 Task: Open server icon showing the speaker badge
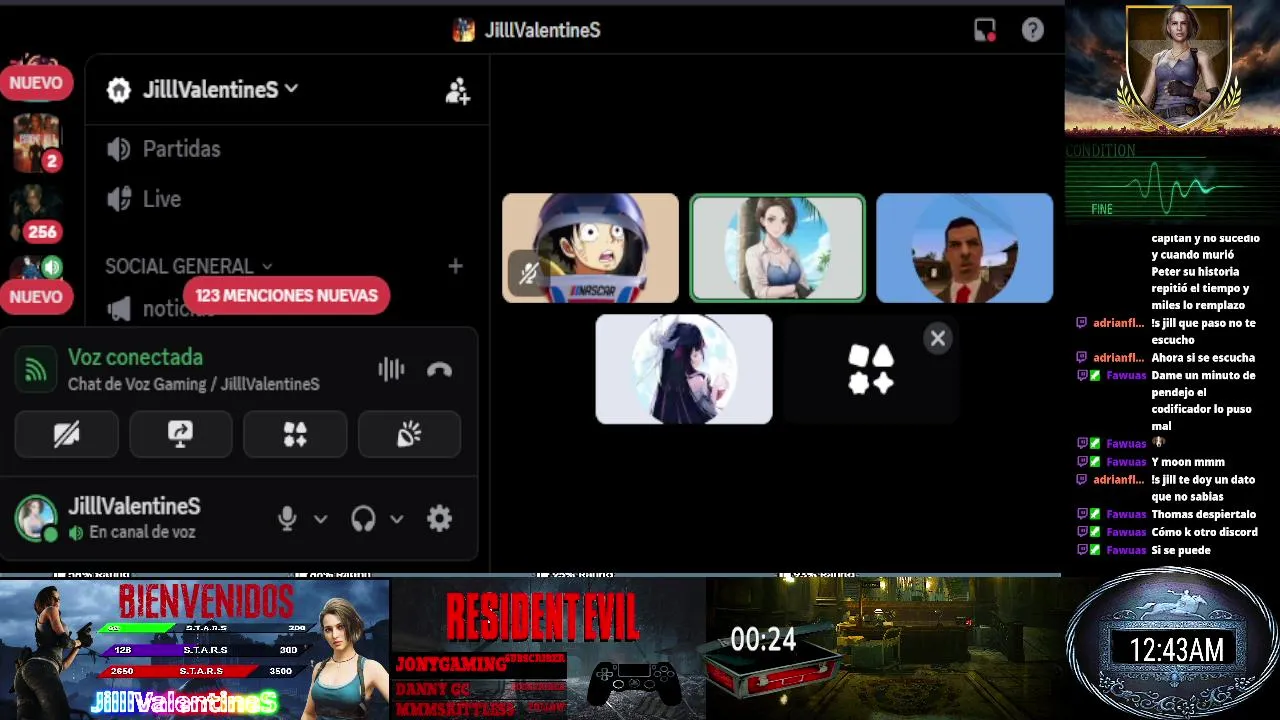[x=37, y=267]
